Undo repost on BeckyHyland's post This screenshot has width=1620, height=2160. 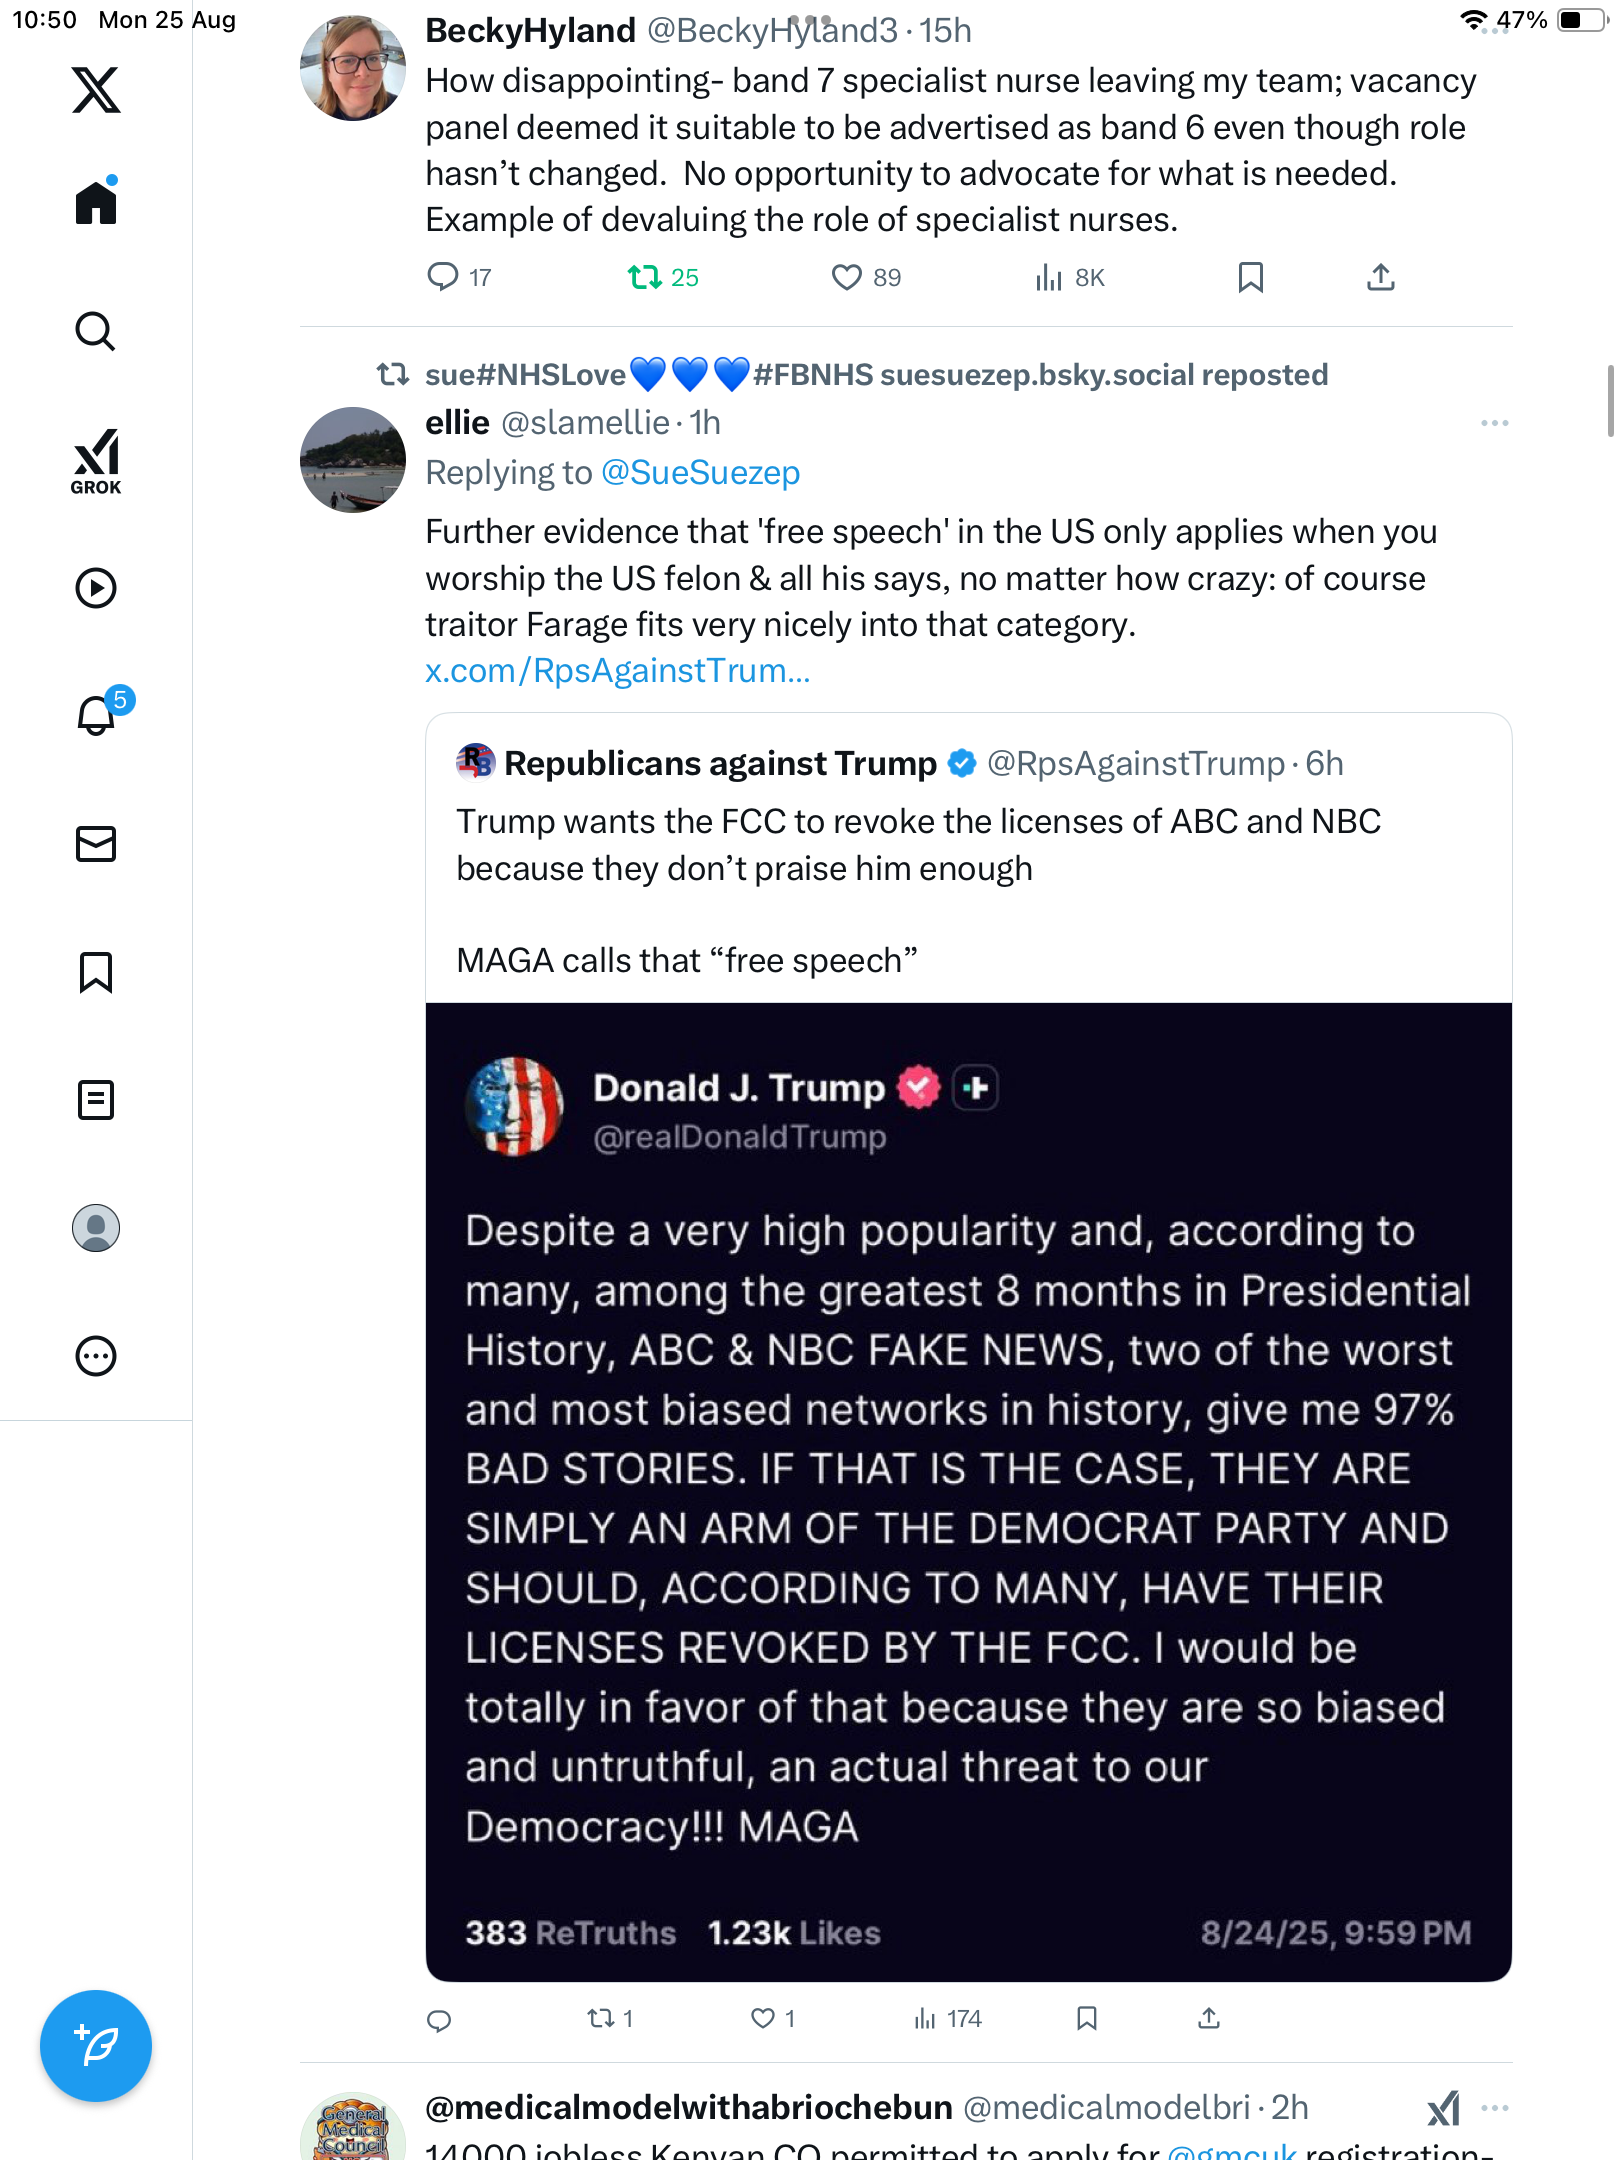coord(645,277)
